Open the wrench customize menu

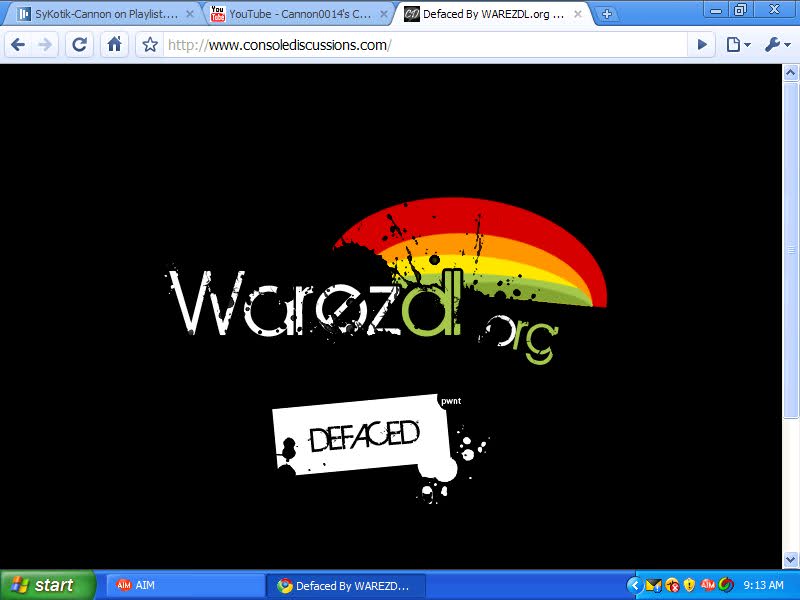click(778, 45)
